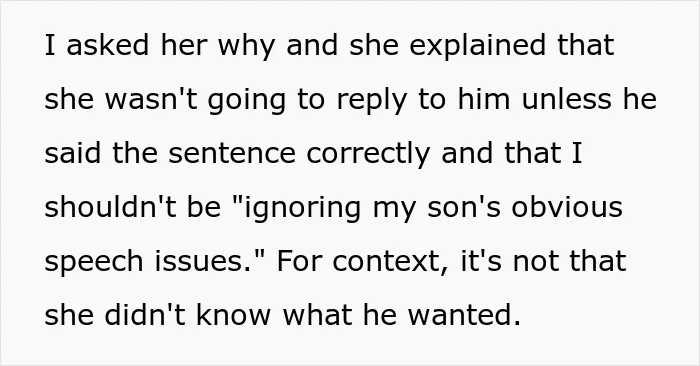Click the word "sentence"

coord(232,153)
